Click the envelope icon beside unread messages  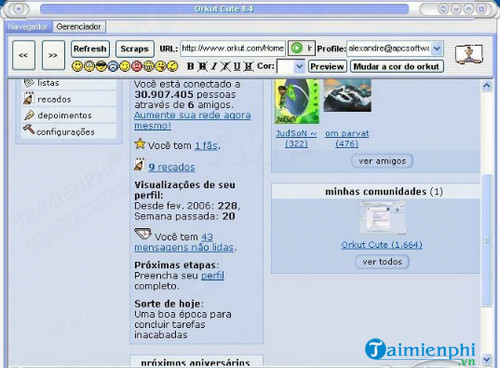click(x=143, y=234)
